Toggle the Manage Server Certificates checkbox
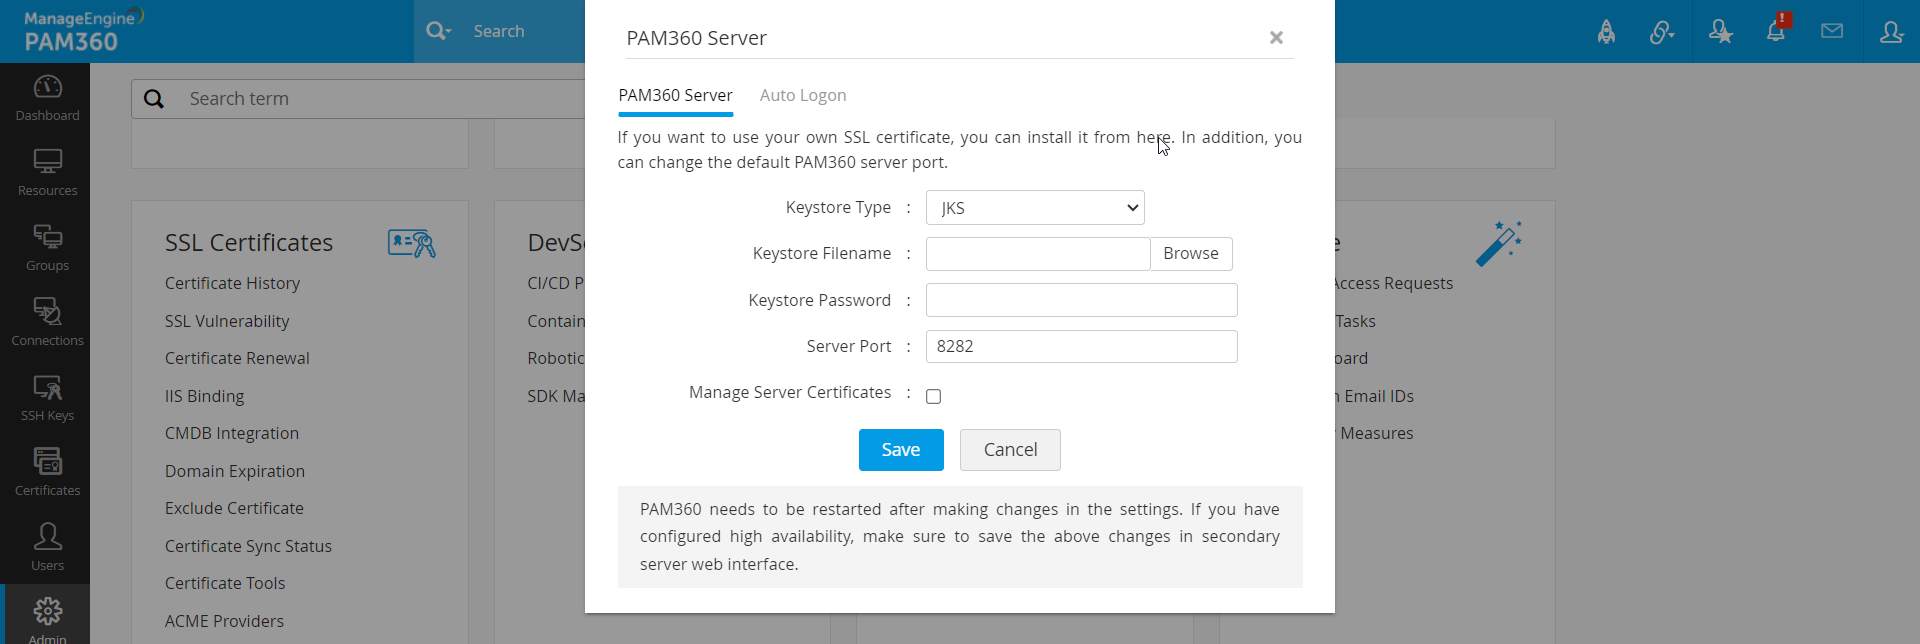This screenshot has width=1920, height=644. [934, 396]
